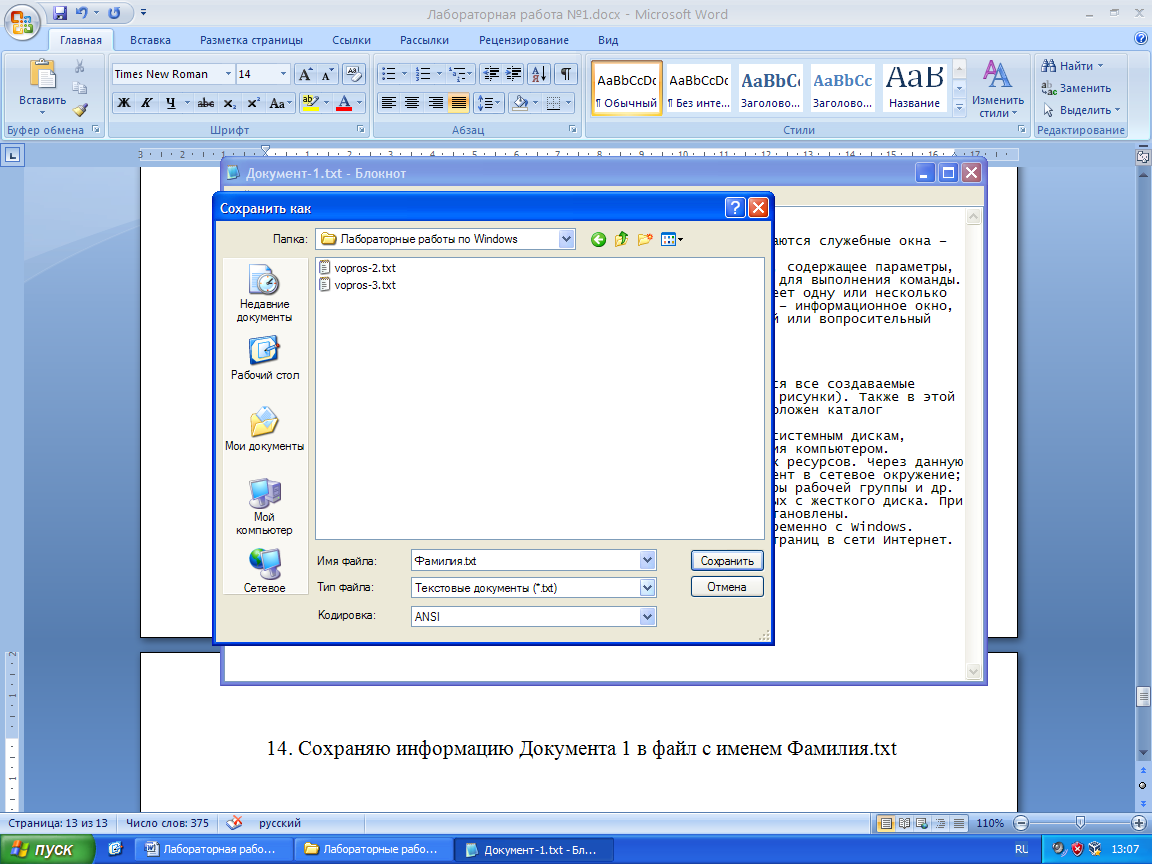Toggle align left paragraph

coord(389,103)
